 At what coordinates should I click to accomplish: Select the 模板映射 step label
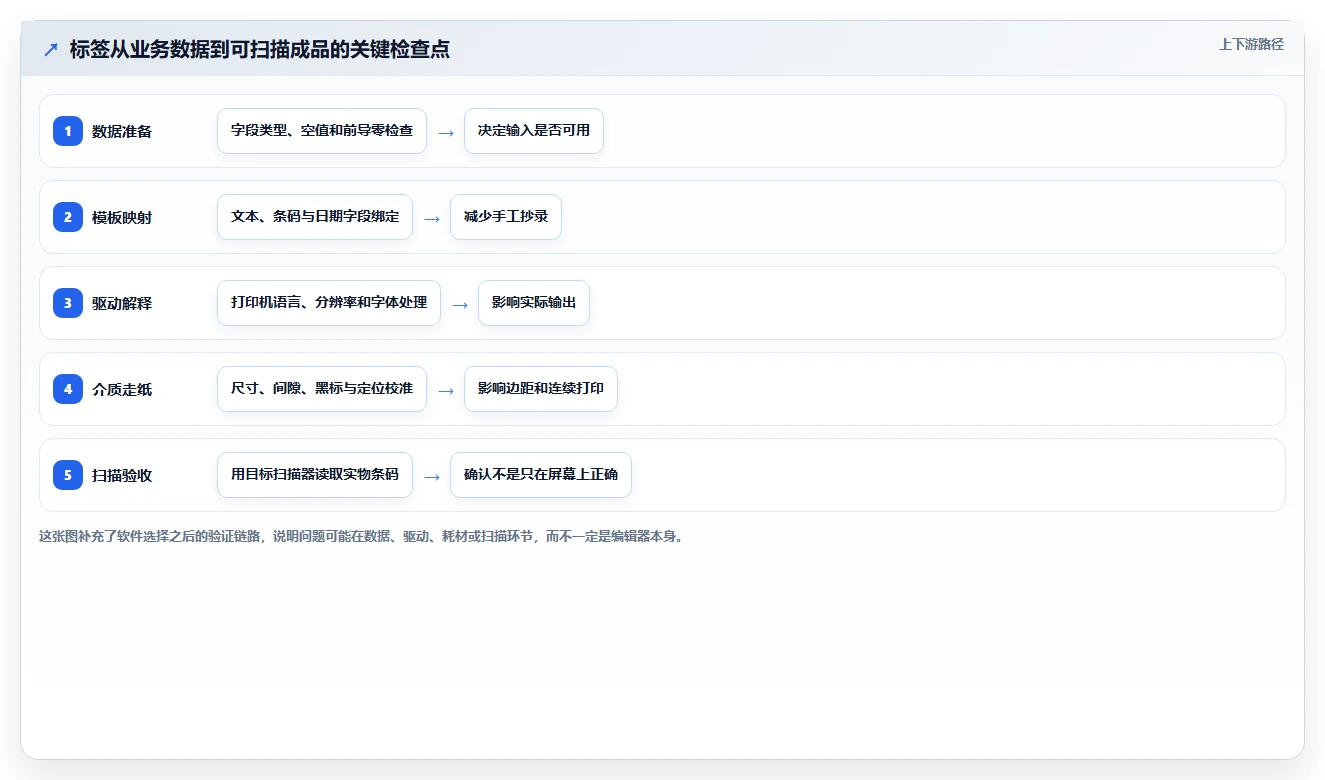[122, 217]
